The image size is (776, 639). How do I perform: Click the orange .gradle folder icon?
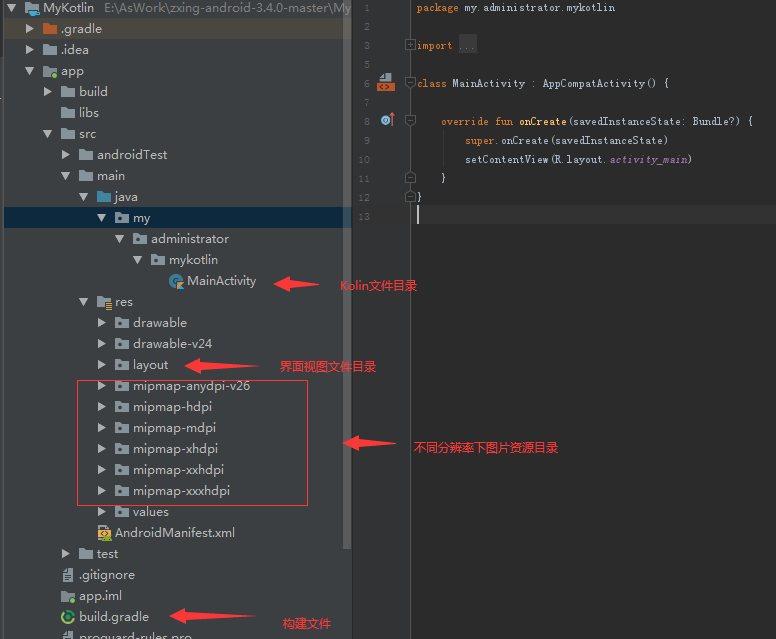(x=50, y=29)
